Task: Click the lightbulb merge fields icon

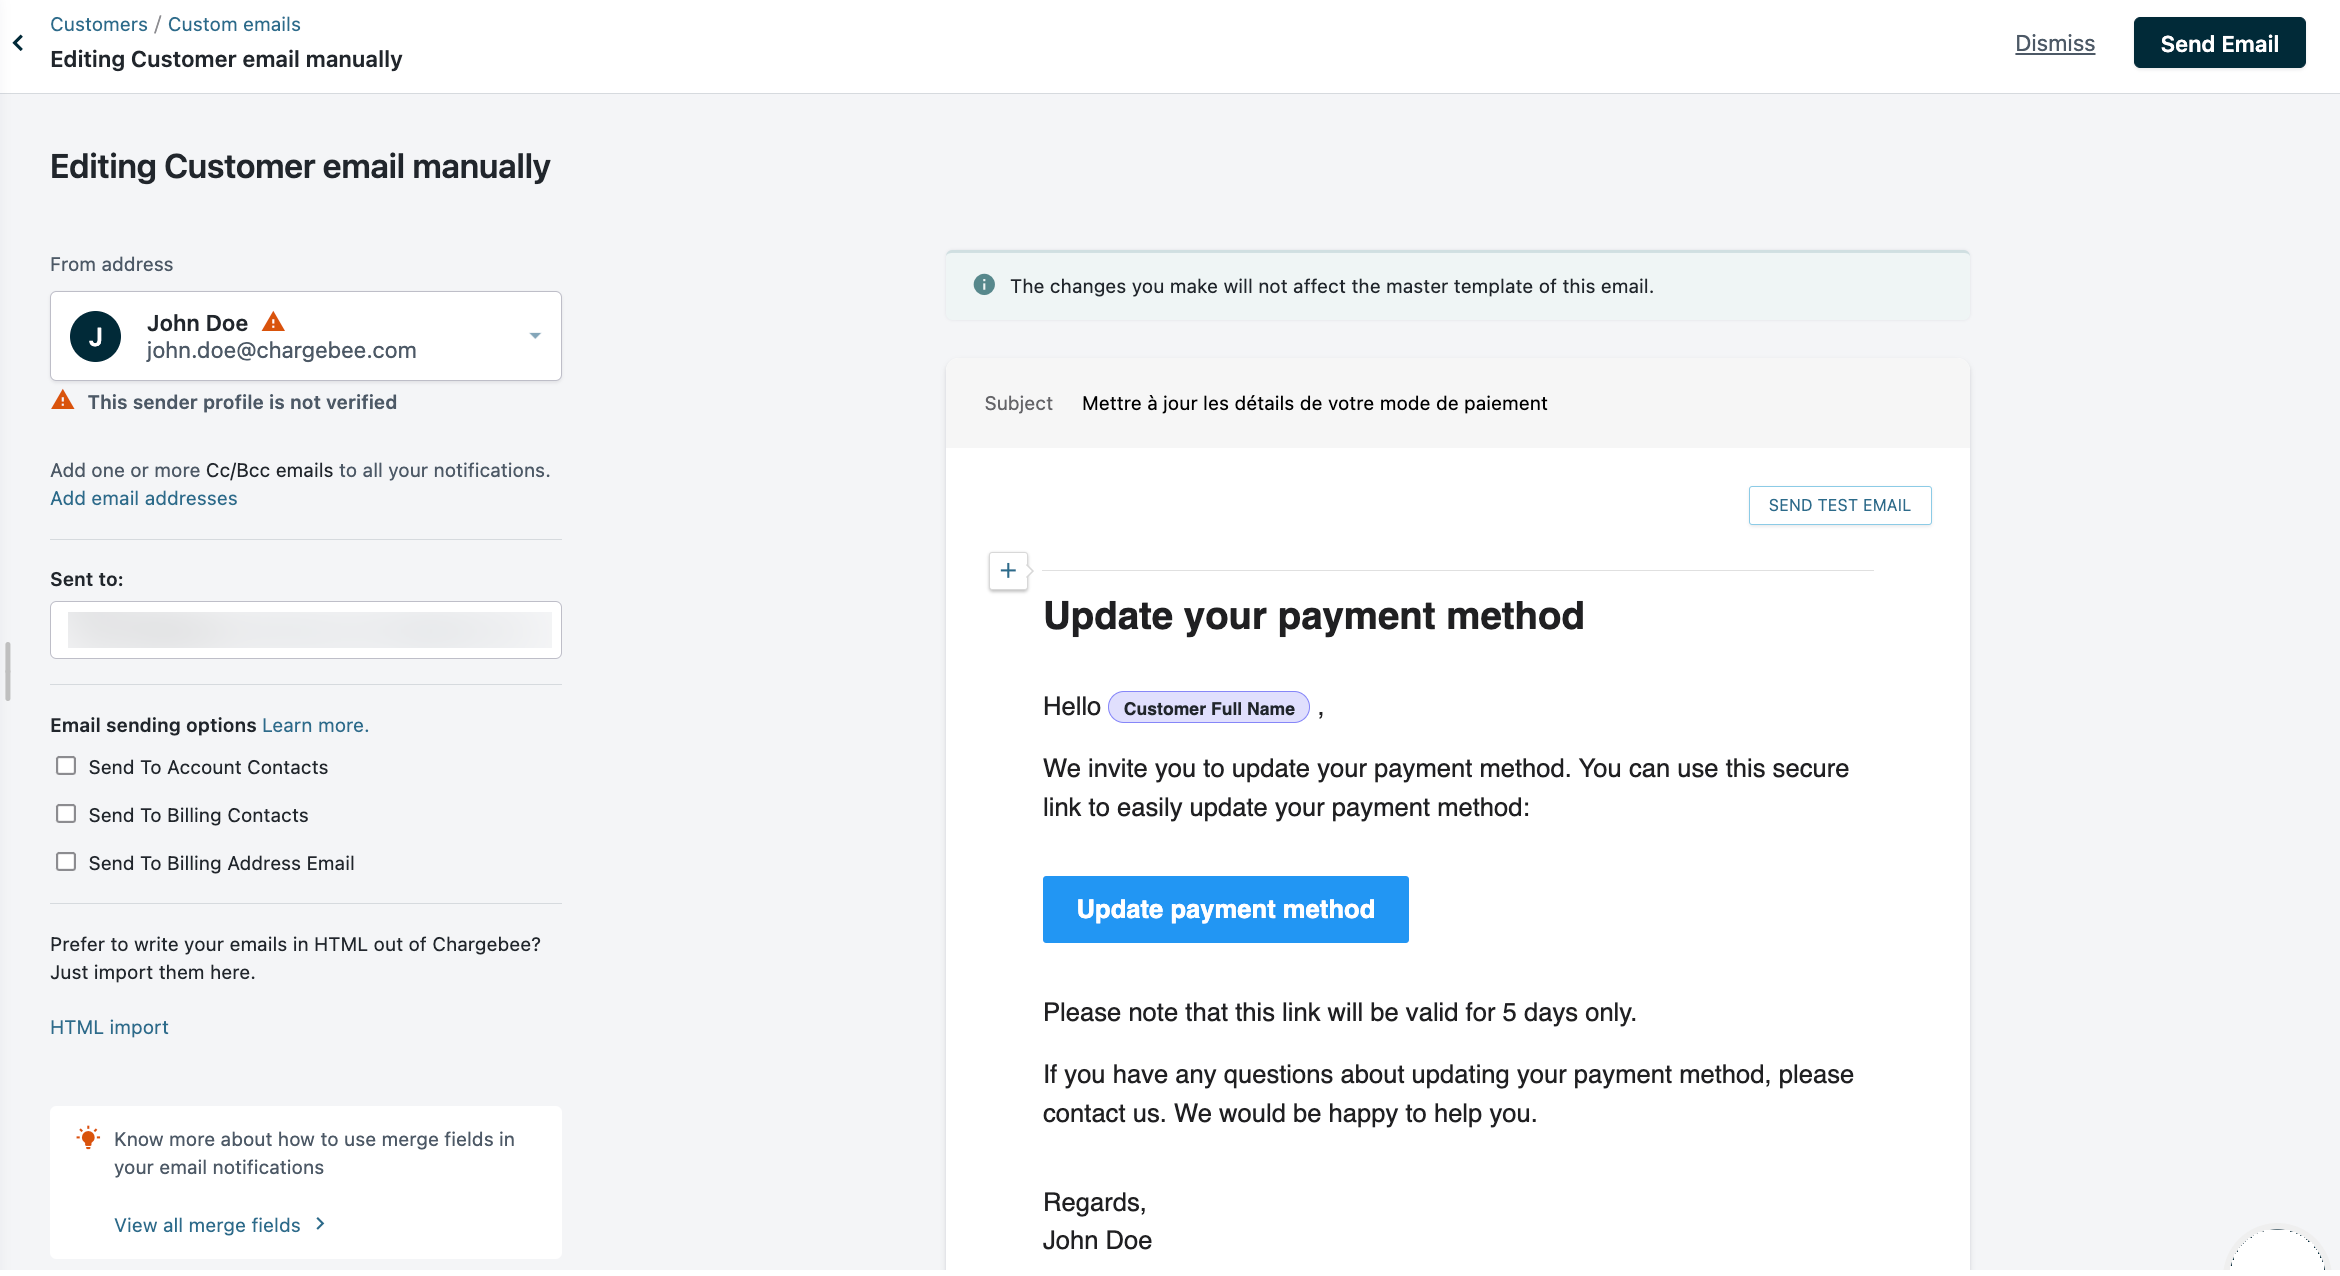Action: pyautogui.click(x=88, y=1138)
